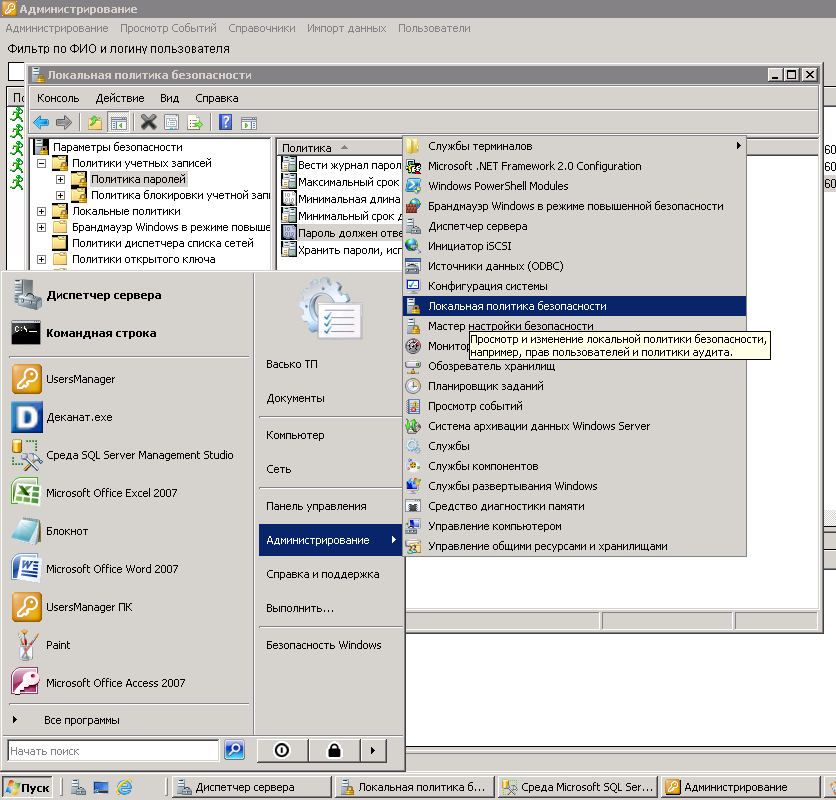The width and height of the screenshot is (836, 800).
Task: Collapse the Политики учетных записей tree node
Action: point(42,163)
